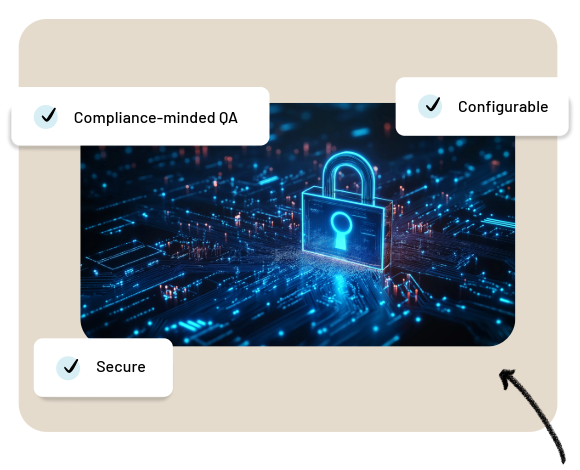The width and height of the screenshot is (580, 470).
Task: Click the Compliance-minded QA white card
Action: click(x=140, y=116)
